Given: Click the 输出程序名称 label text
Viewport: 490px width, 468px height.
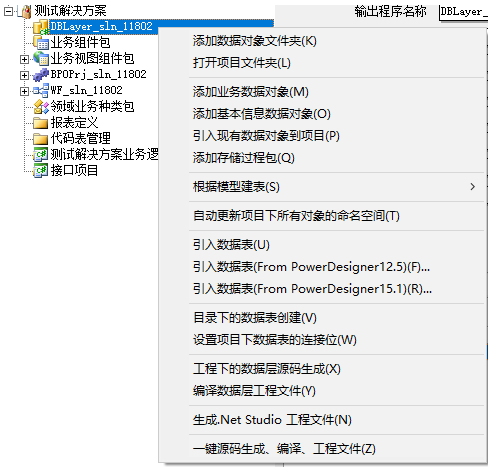Looking at the screenshot, I should (x=390, y=12).
